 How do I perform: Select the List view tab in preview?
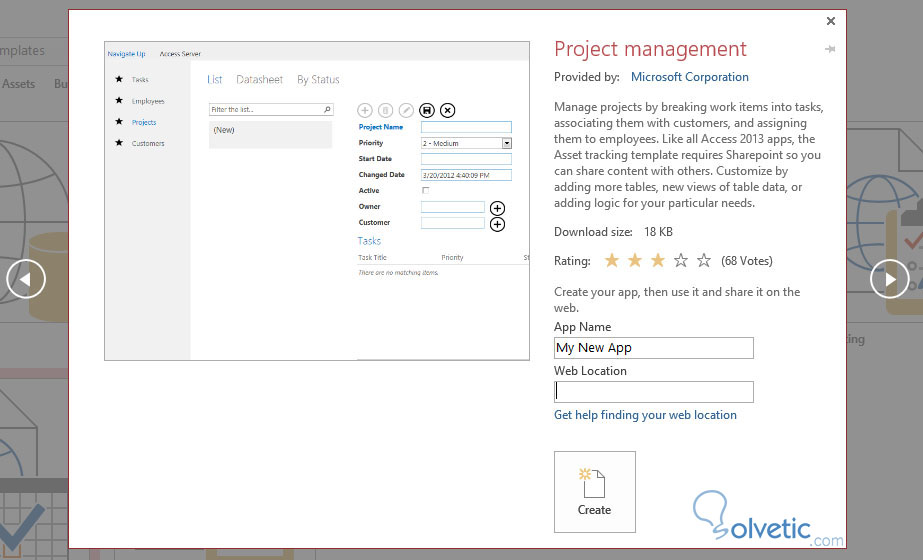[x=214, y=79]
